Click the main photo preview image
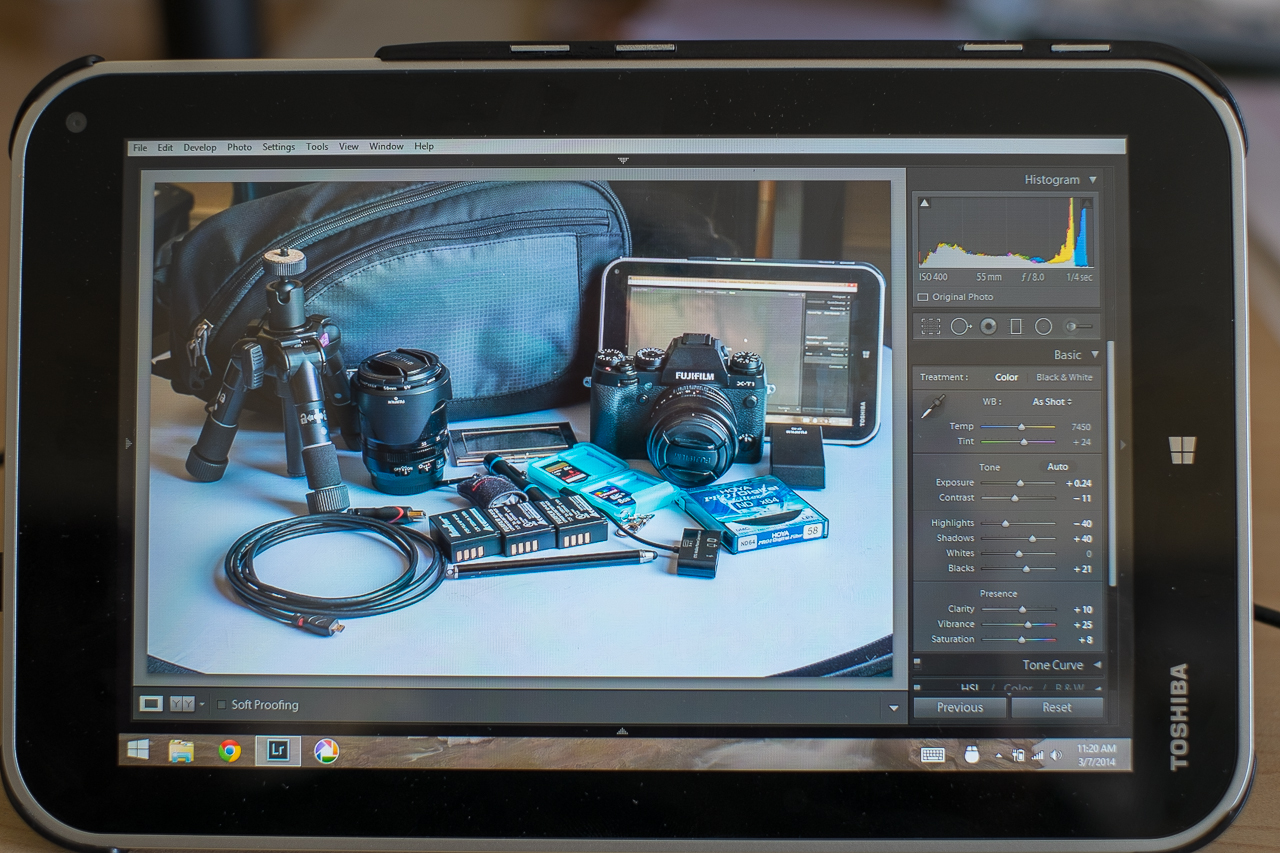This screenshot has width=1280, height=853. coord(520,427)
